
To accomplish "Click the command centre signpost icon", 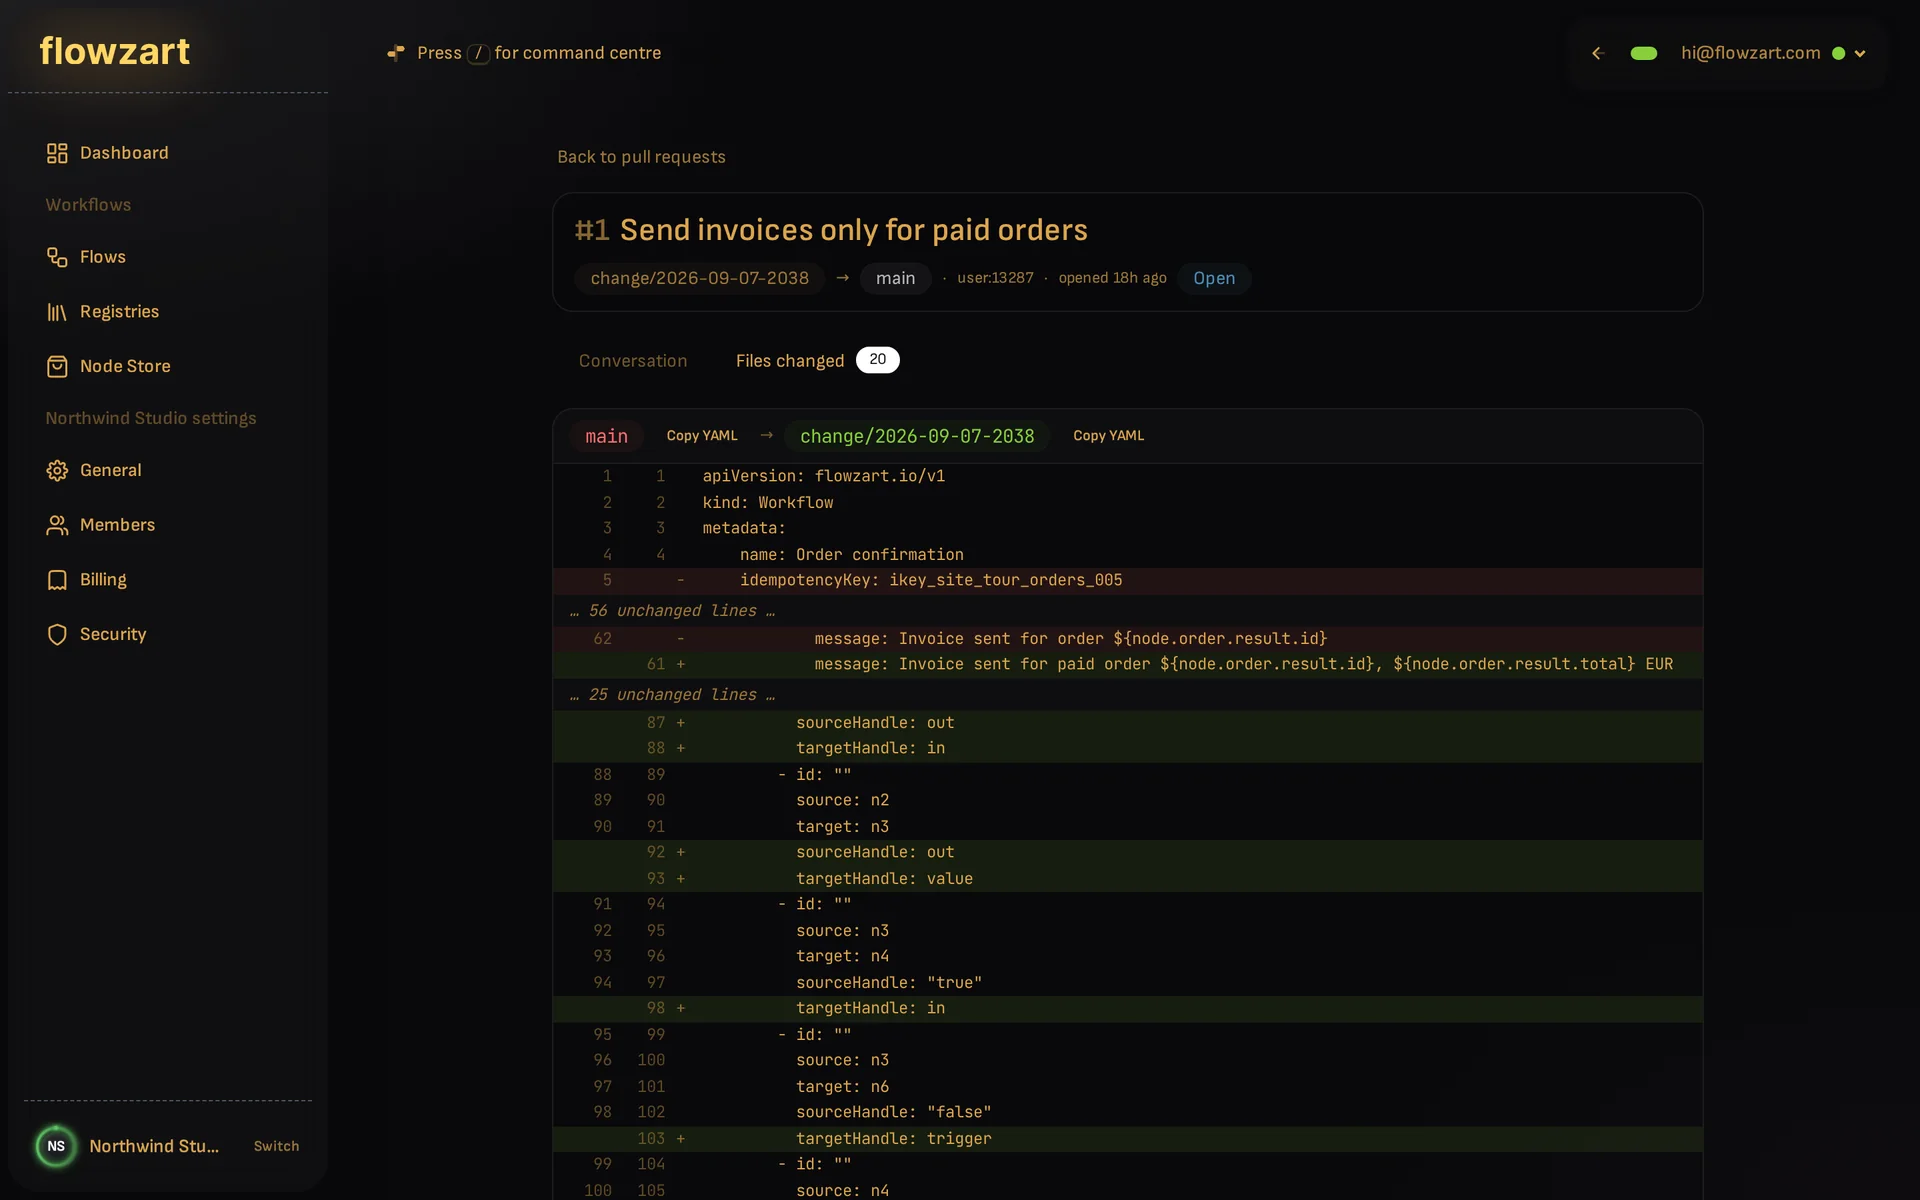I will pyautogui.click(x=396, y=53).
